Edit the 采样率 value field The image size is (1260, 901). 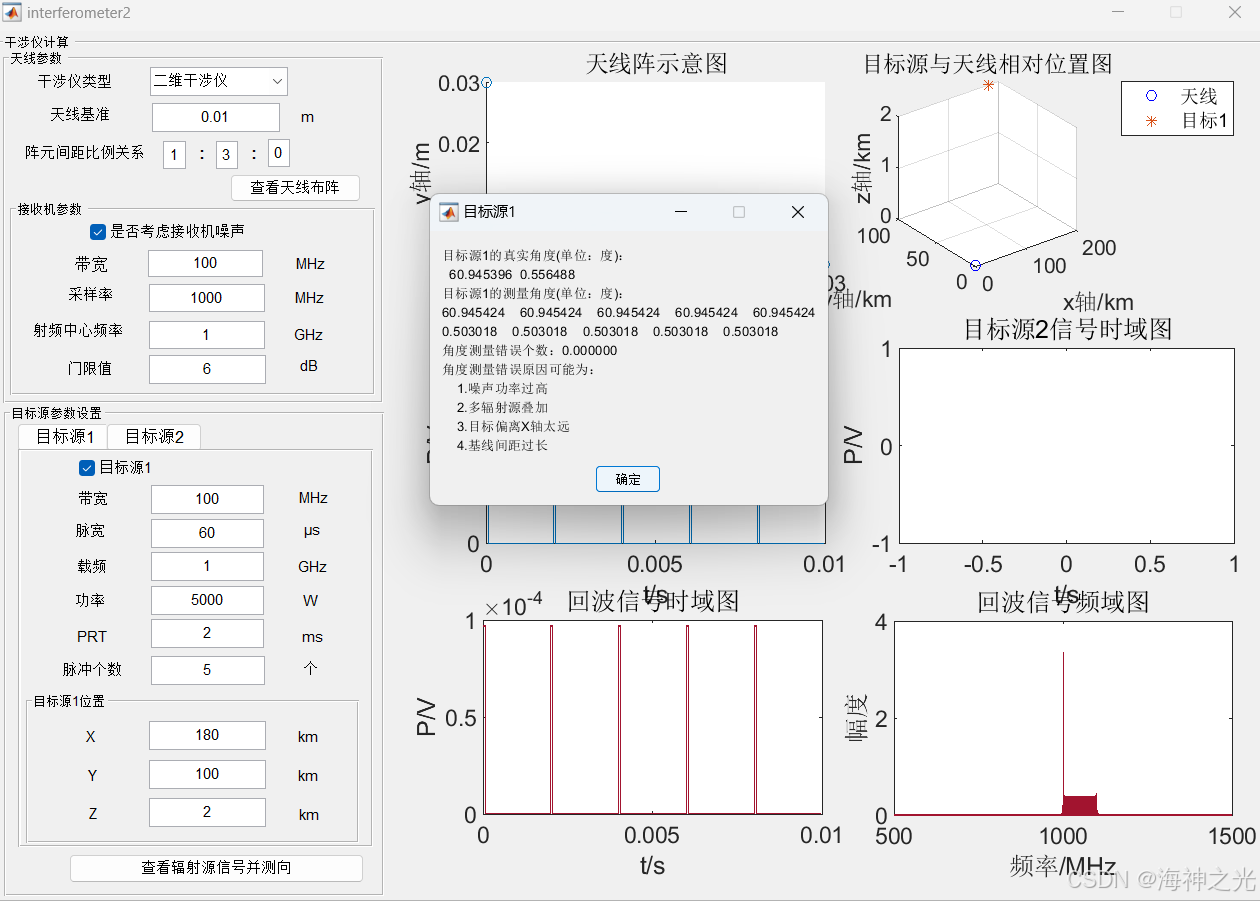coord(205,298)
